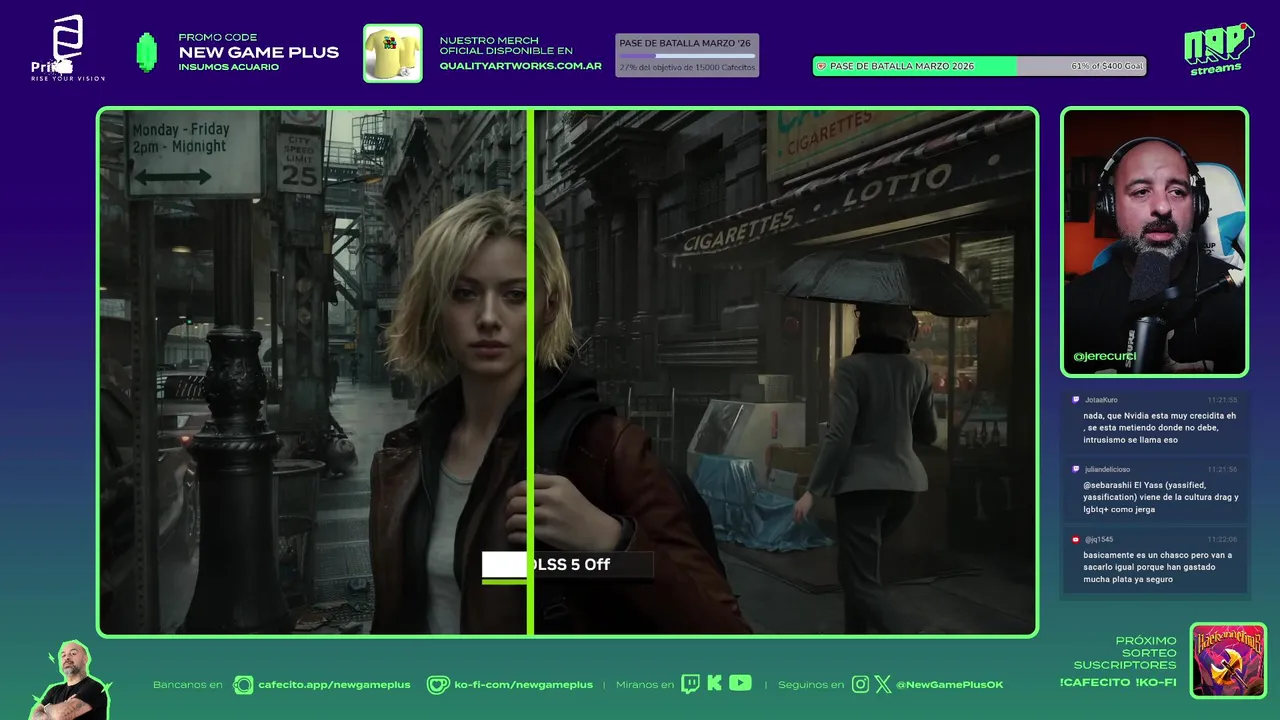
Task: Click the chat message mentioning @sebarashii
Action: (1160, 497)
